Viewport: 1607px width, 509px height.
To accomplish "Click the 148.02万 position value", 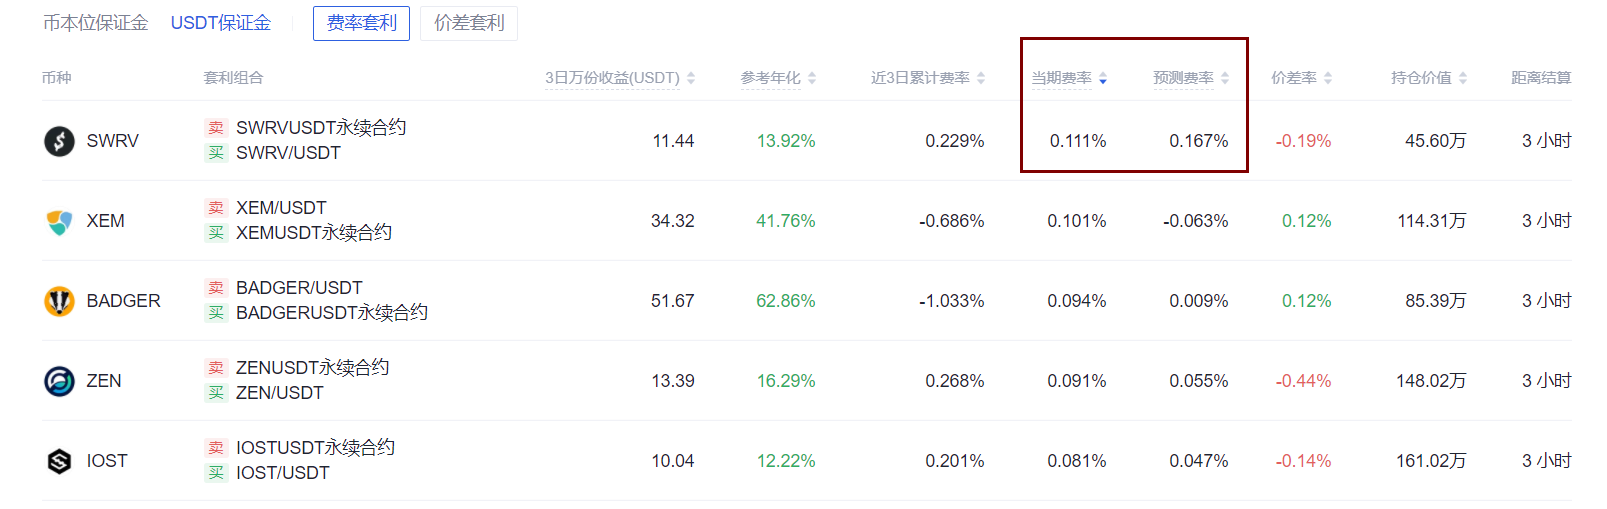I will pyautogui.click(x=1431, y=381).
